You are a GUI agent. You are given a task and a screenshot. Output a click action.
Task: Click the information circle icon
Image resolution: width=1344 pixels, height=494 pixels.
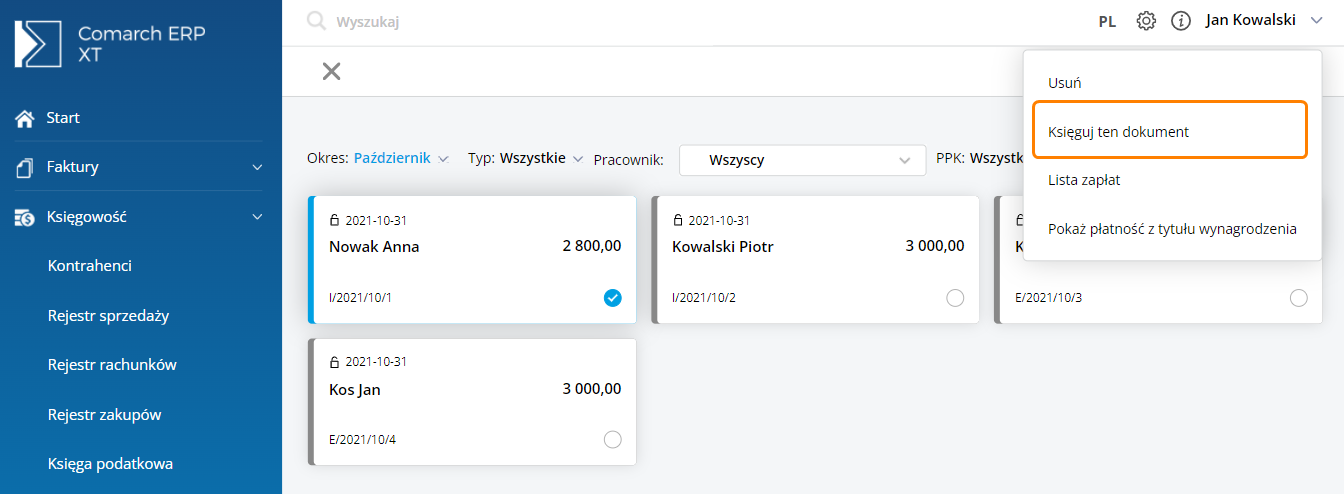pyautogui.click(x=1181, y=21)
